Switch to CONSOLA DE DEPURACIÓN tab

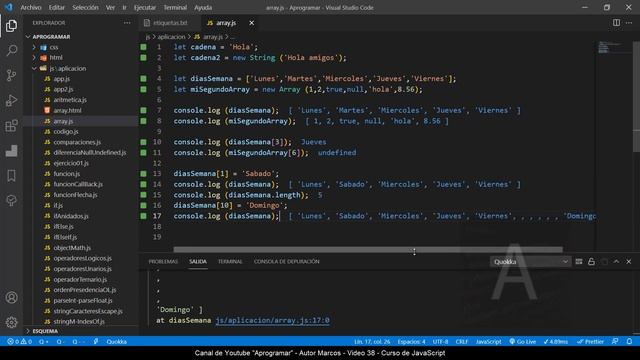[287, 262]
